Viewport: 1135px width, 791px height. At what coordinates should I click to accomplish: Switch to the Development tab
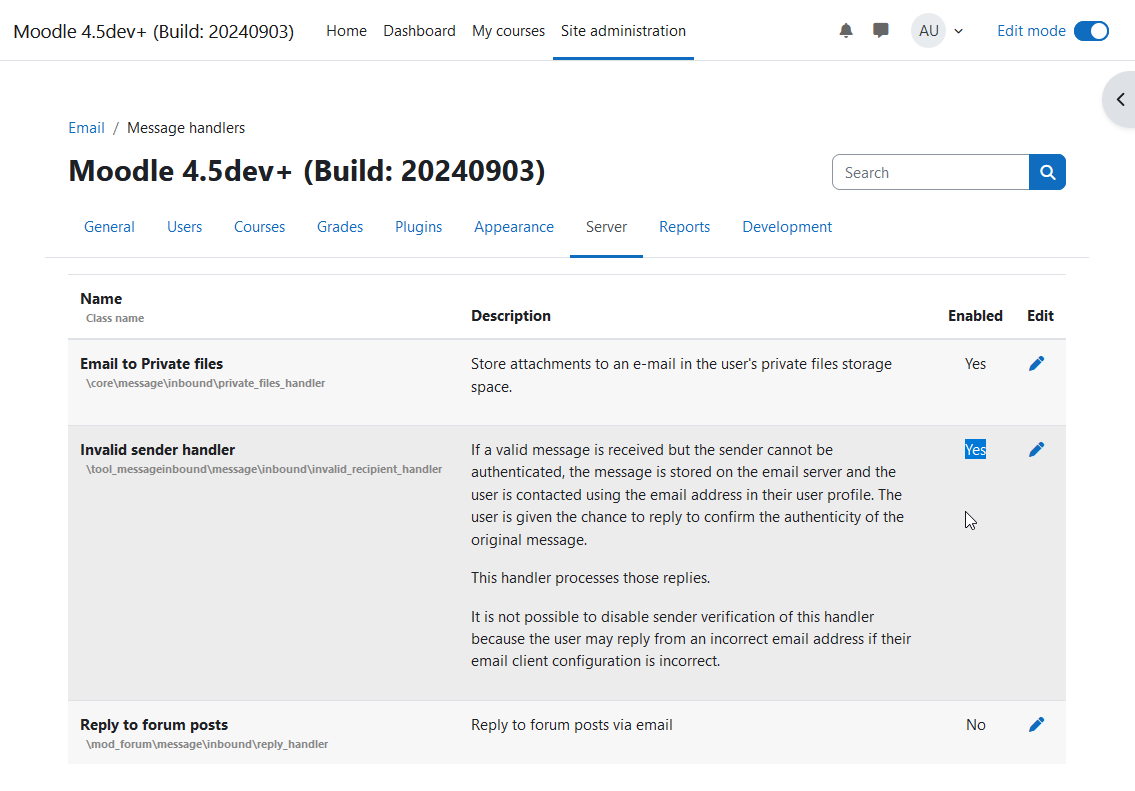click(x=787, y=227)
